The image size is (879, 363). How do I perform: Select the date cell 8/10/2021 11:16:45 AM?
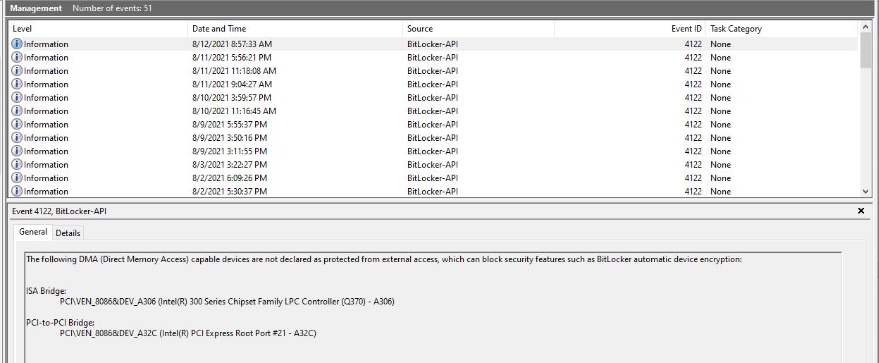(234, 111)
